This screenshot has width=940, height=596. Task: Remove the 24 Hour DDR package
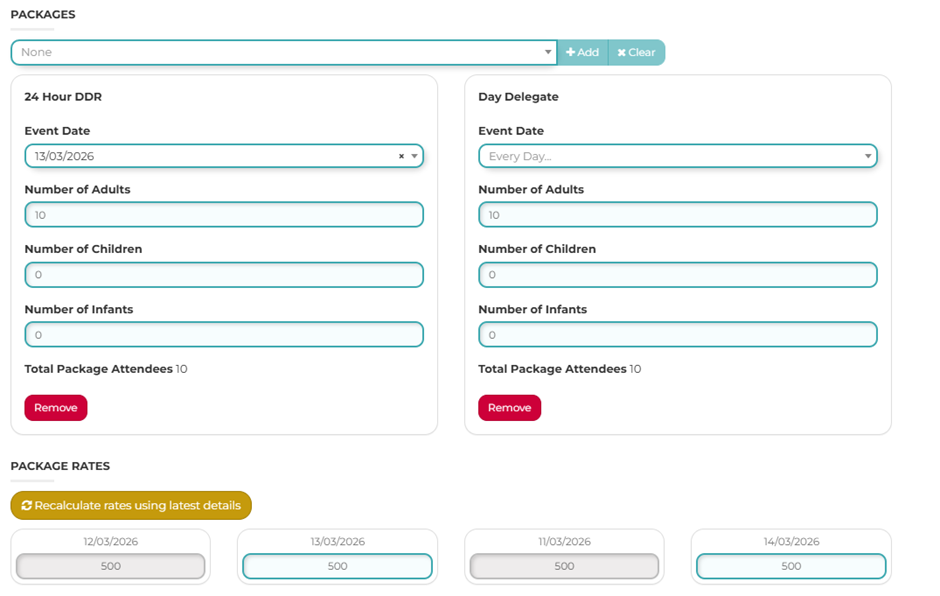(56, 408)
